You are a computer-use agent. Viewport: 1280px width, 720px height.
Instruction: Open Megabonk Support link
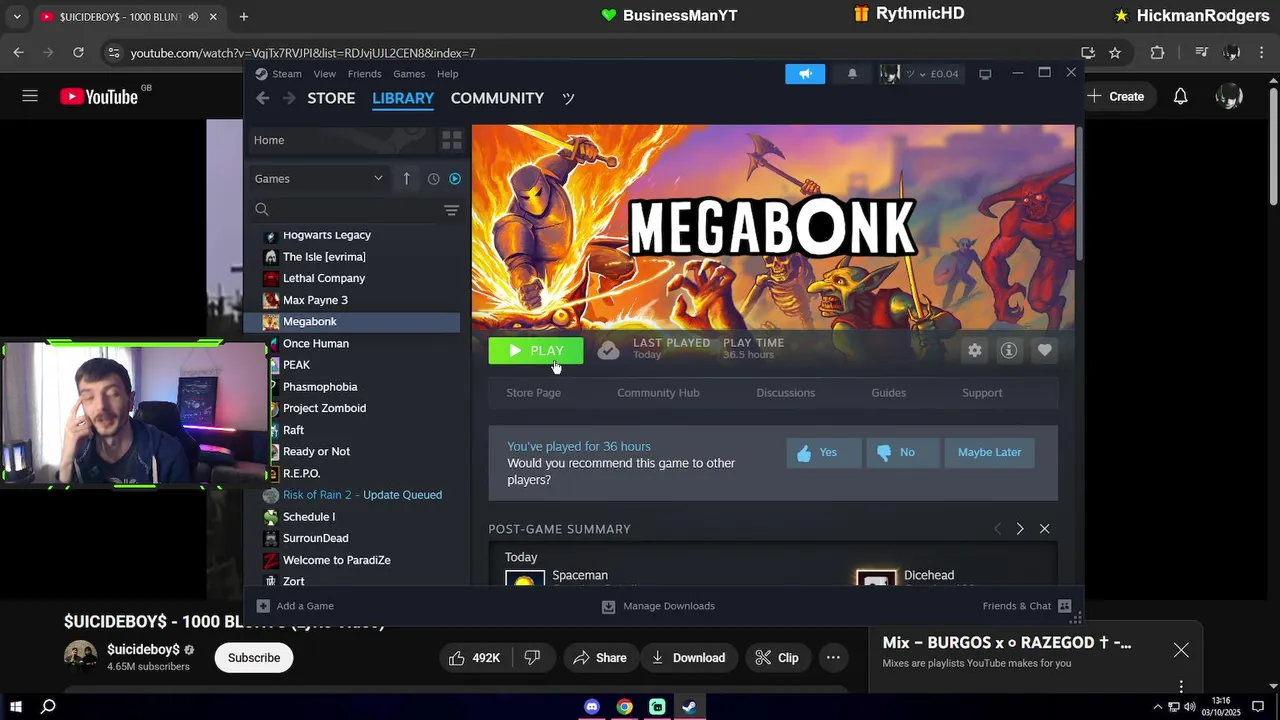click(982, 393)
